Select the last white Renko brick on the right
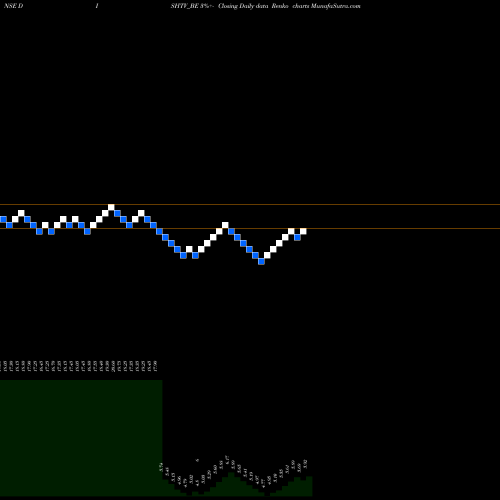 303,231
